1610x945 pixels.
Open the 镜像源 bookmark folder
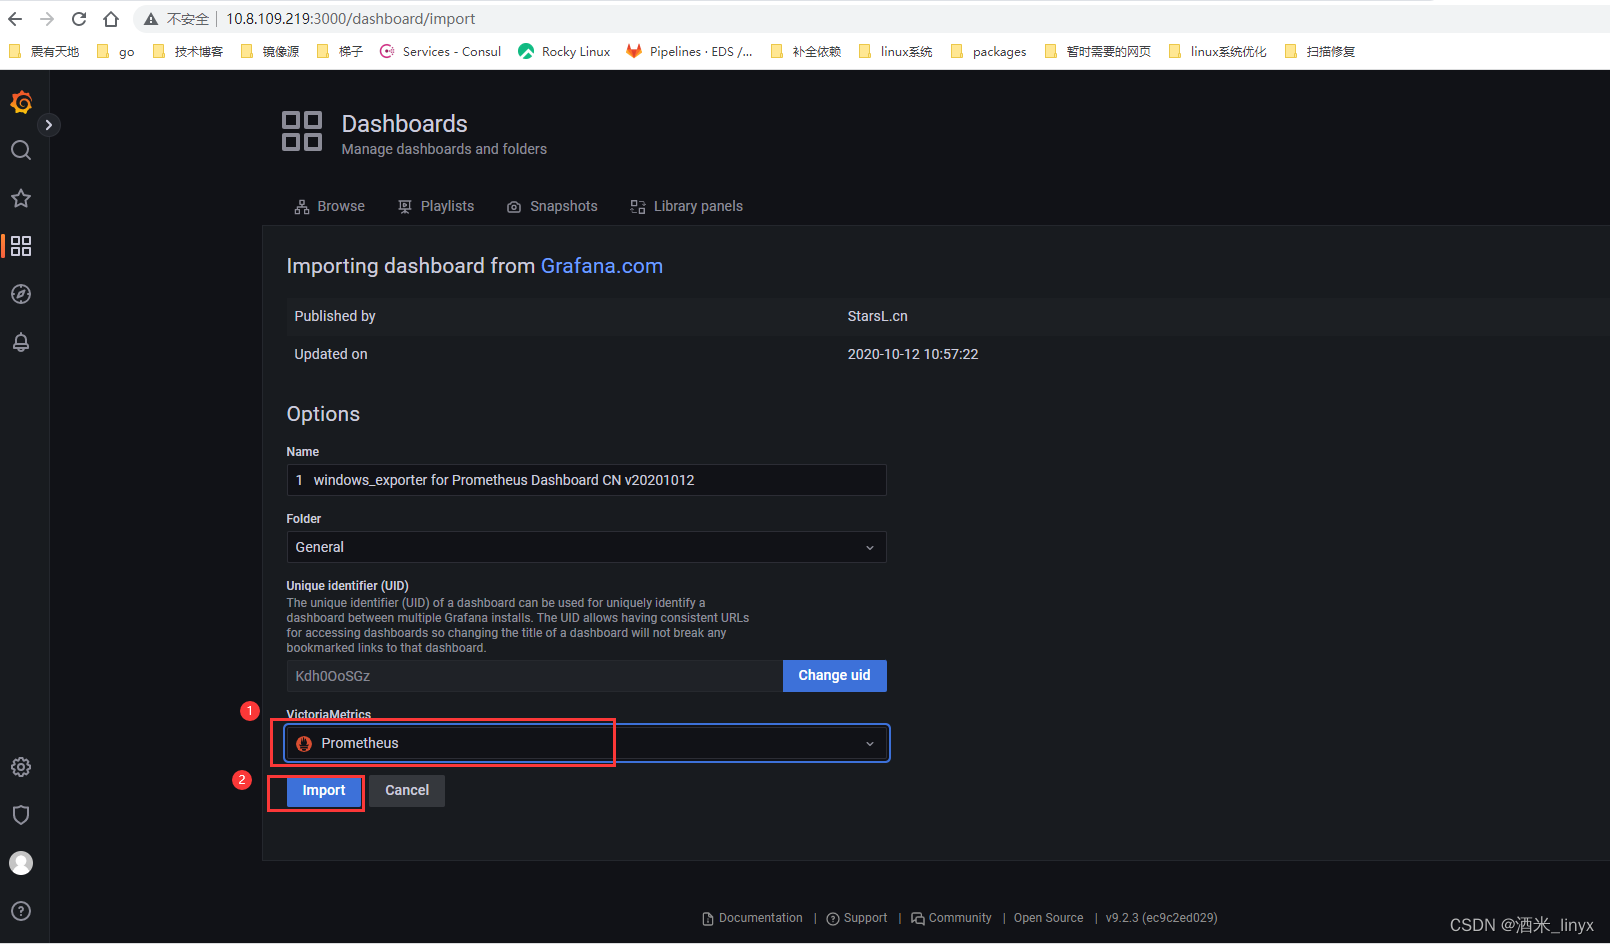coord(270,52)
